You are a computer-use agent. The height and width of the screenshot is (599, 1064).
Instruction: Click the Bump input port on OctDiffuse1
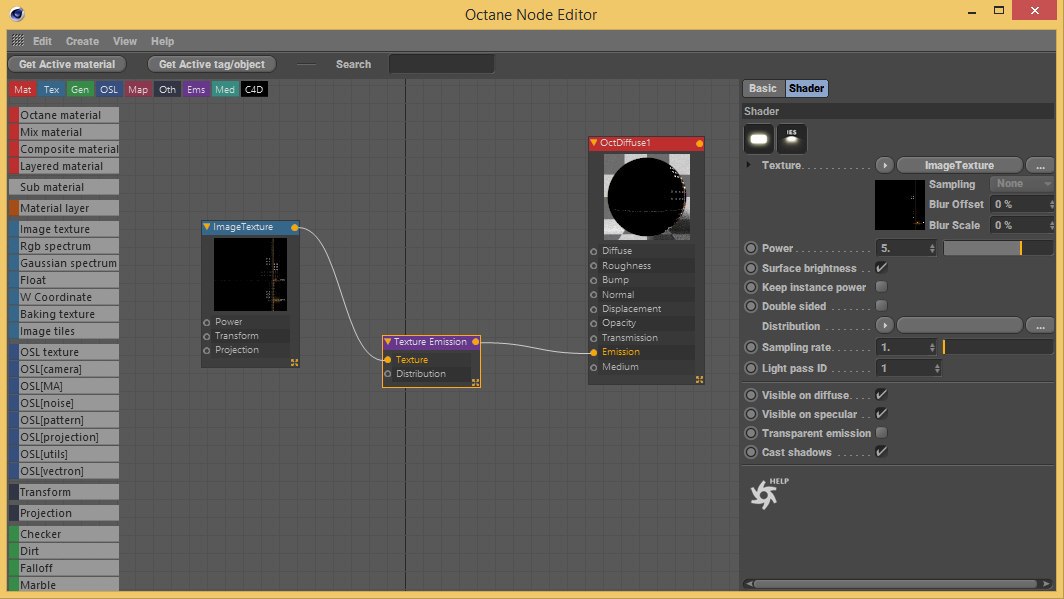point(594,280)
